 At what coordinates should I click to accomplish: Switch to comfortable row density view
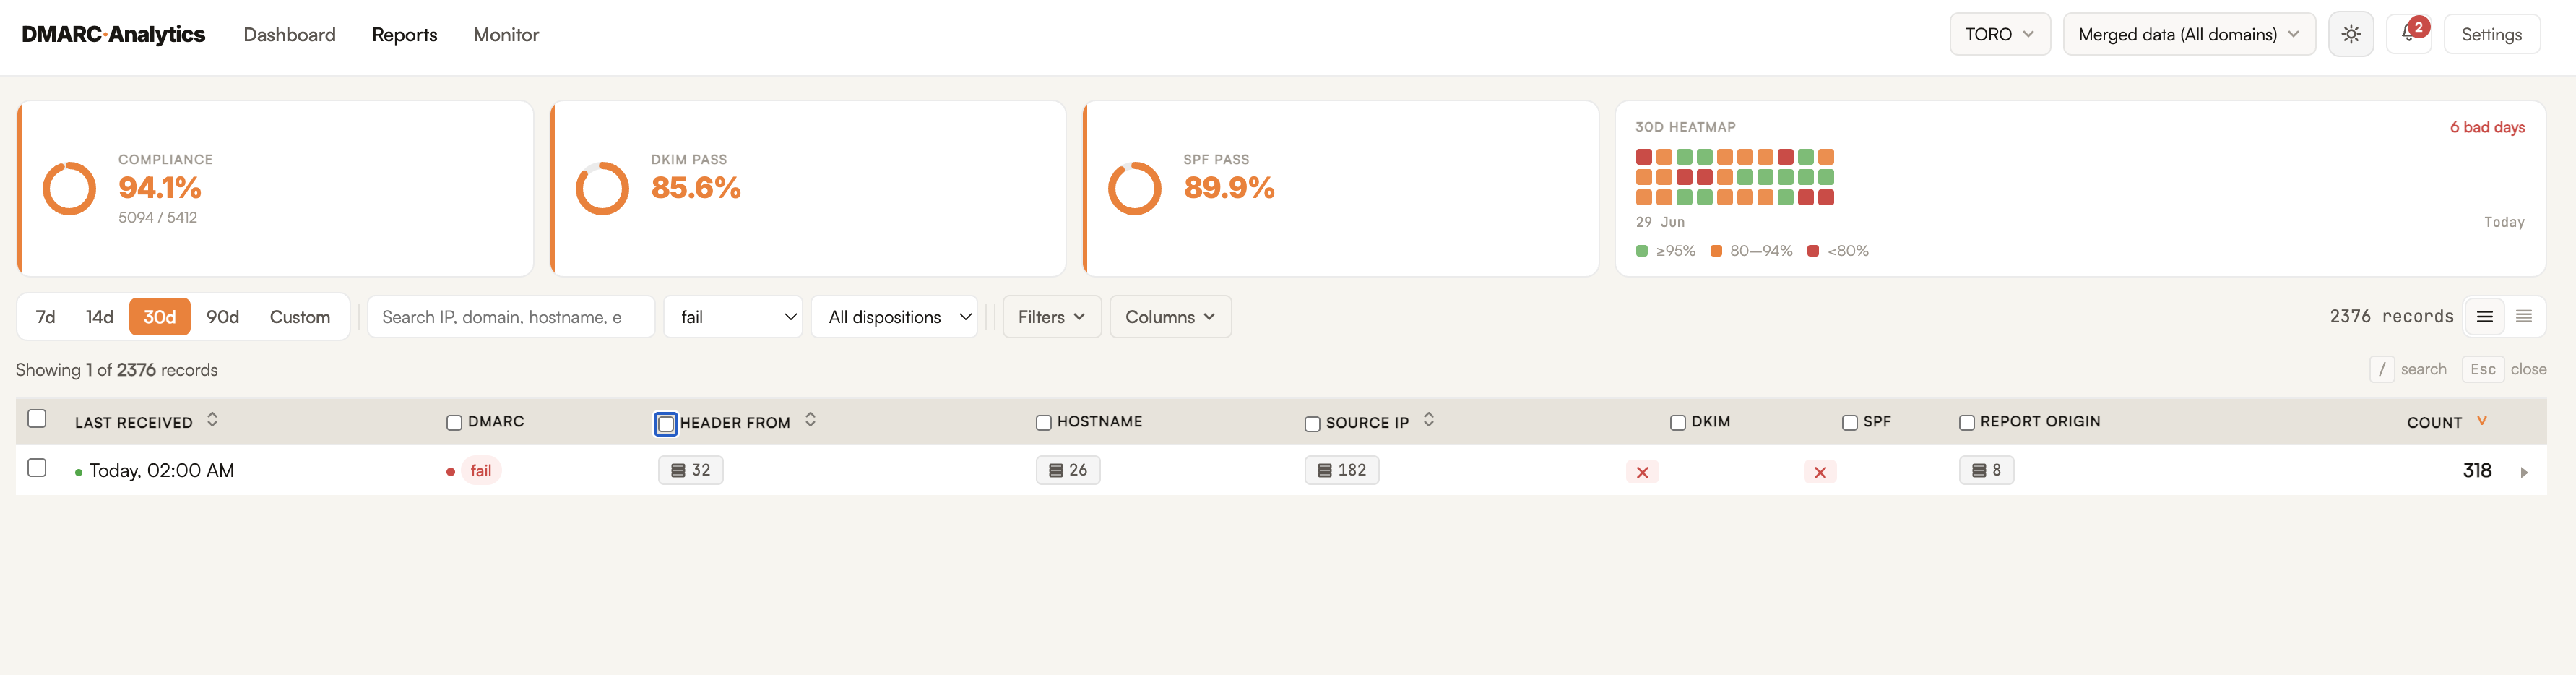click(x=2485, y=317)
